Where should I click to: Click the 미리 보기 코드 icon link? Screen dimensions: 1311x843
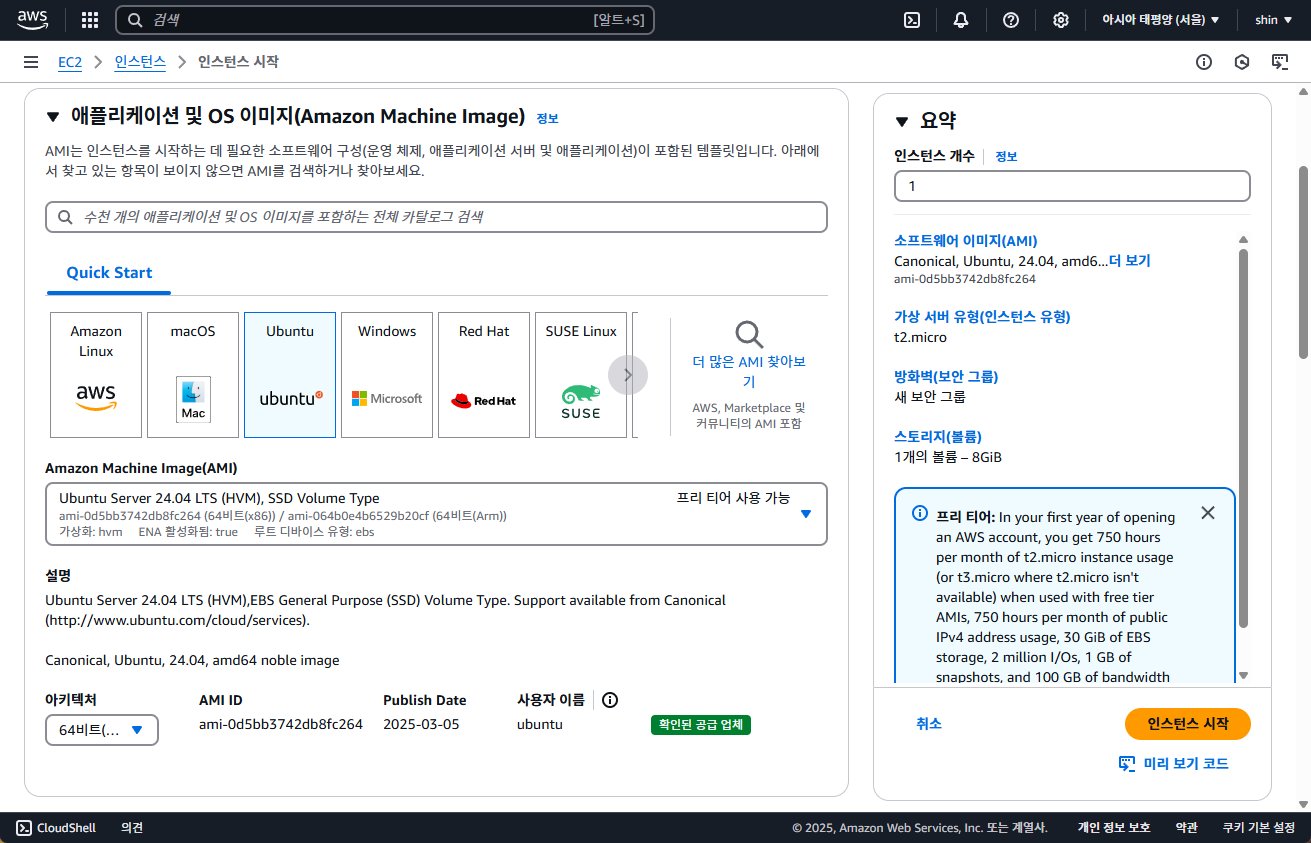point(1173,763)
